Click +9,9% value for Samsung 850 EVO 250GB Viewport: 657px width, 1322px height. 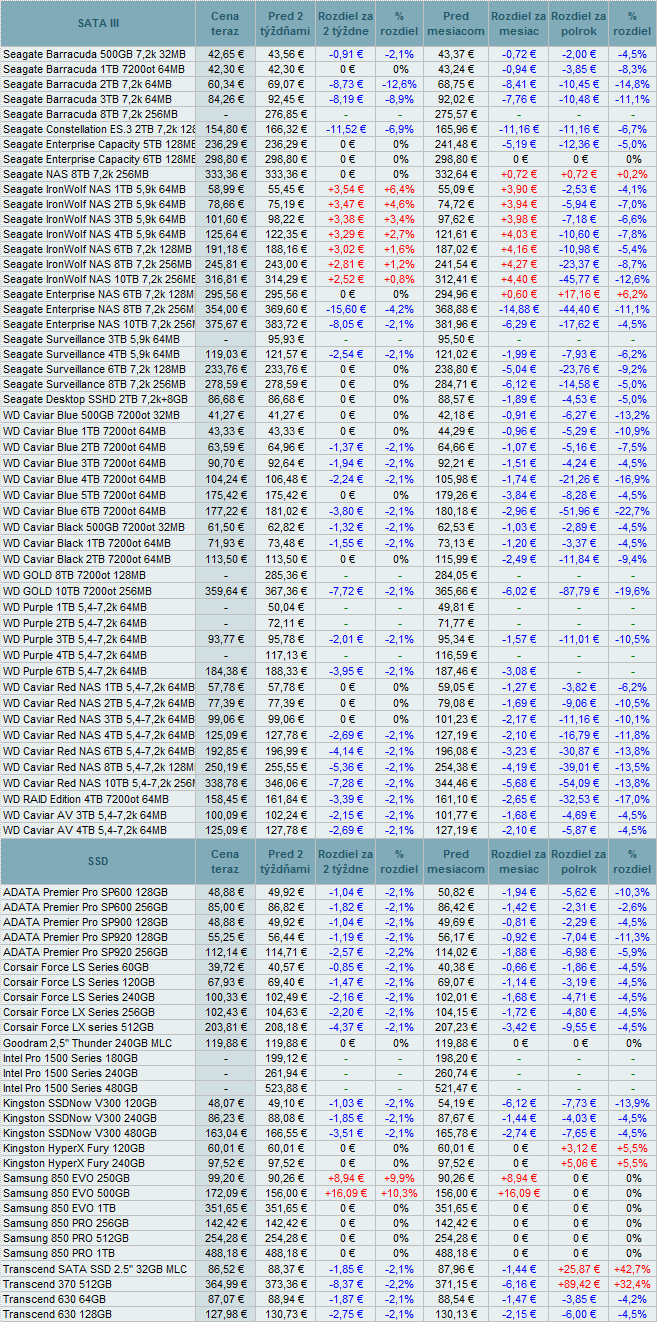click(399, 1178)
